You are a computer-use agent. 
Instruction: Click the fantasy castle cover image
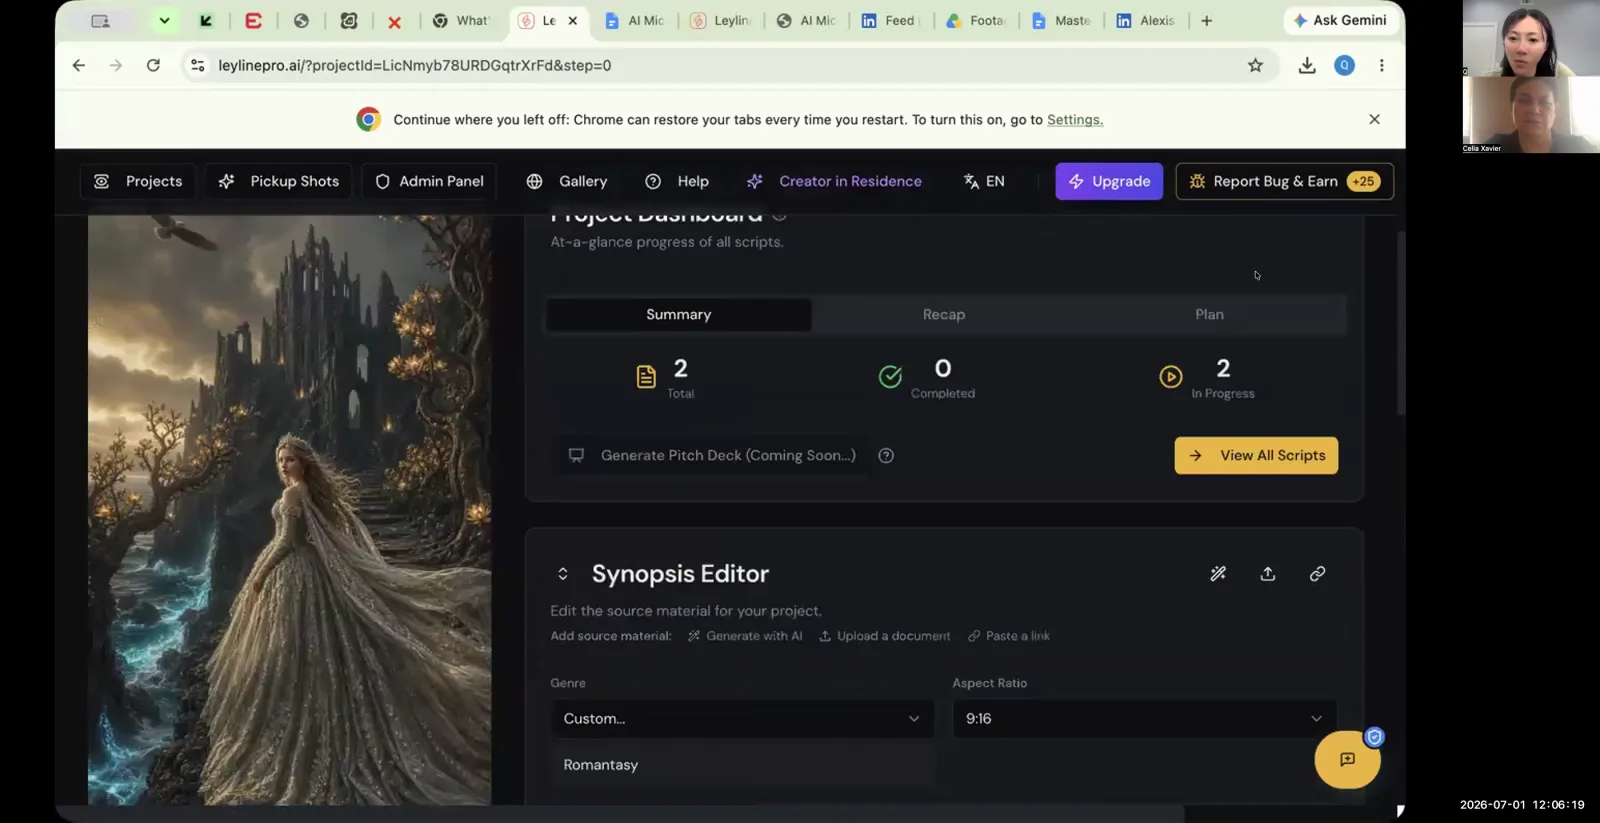pyautogui.click(x=289, y=510)
